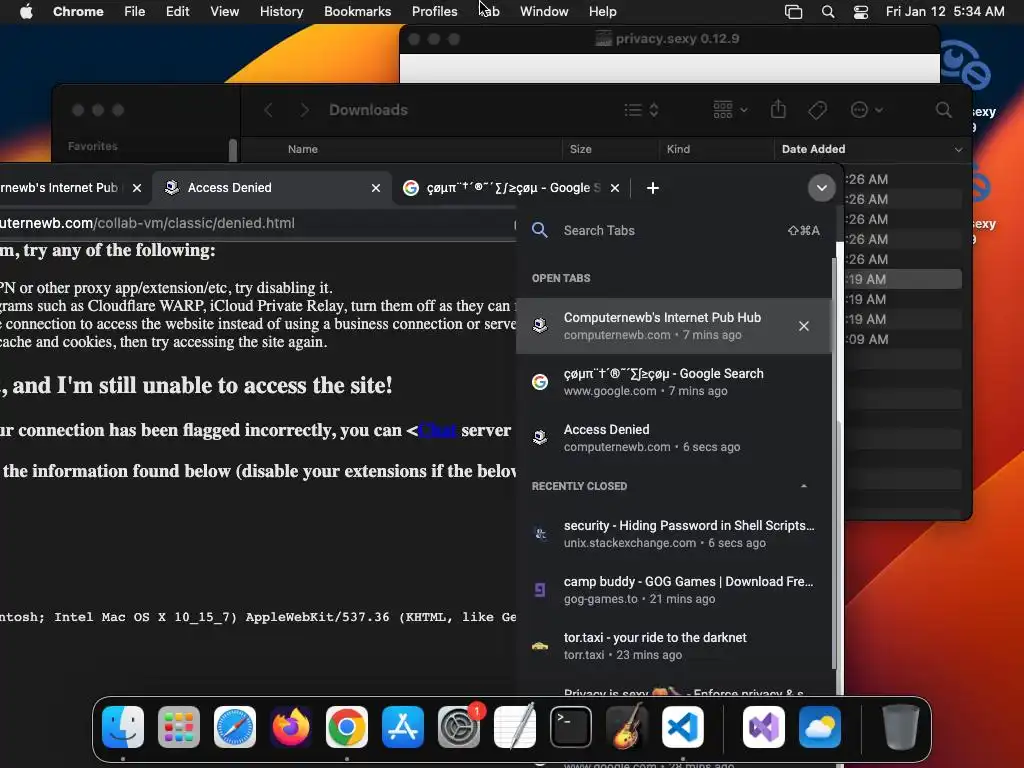The image size is (1024, 768).
Task: Open a new Chrome tab with the plus button
Action: coord(652,188)
